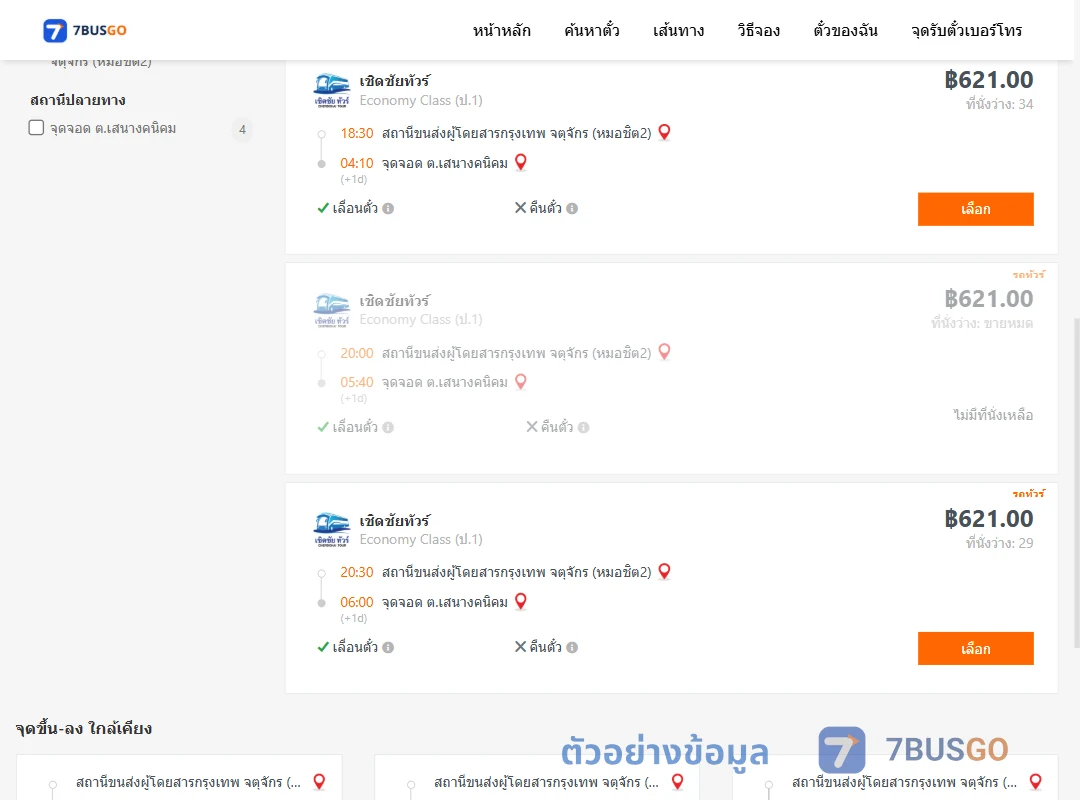Click the ไม่มีที่นั่งเหลือ sold-out notice
This screenshot has height=800, width=1080.
point(993,415)
